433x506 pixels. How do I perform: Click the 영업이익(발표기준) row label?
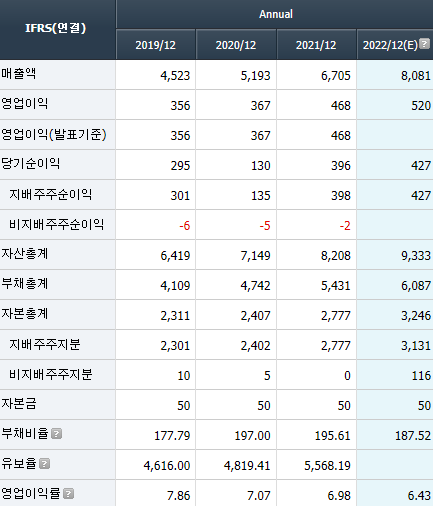pyautogui.click(x=54, y=134)
